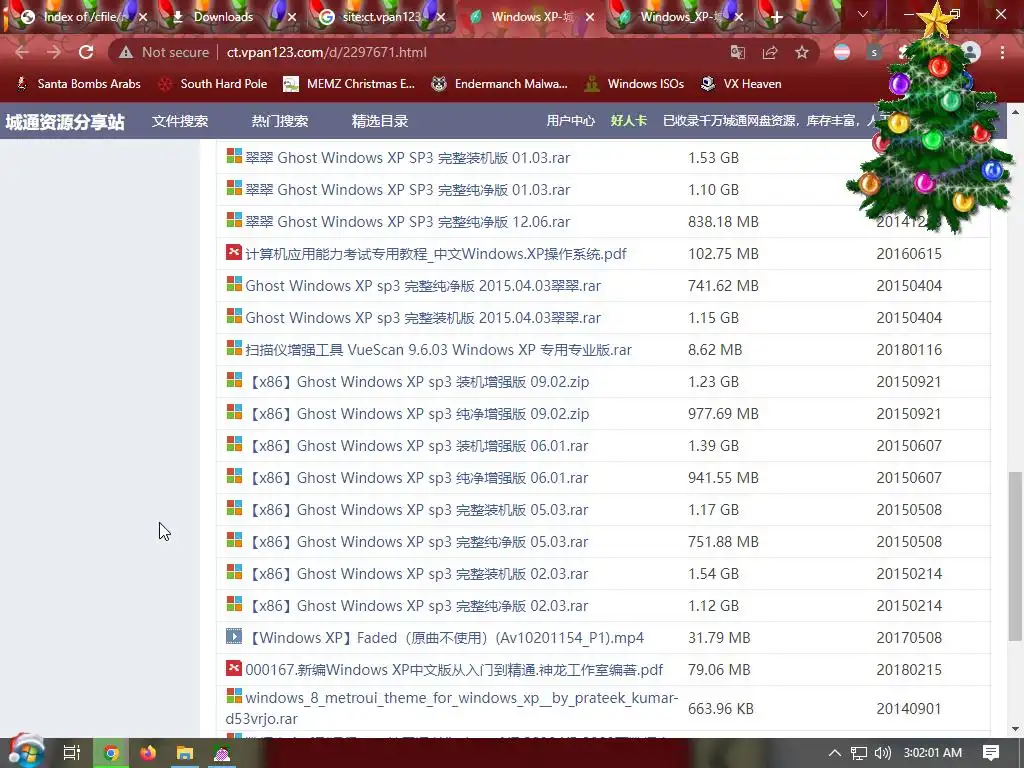
Task: Open VX Heaven bookmark
Action: coord(741,84)
